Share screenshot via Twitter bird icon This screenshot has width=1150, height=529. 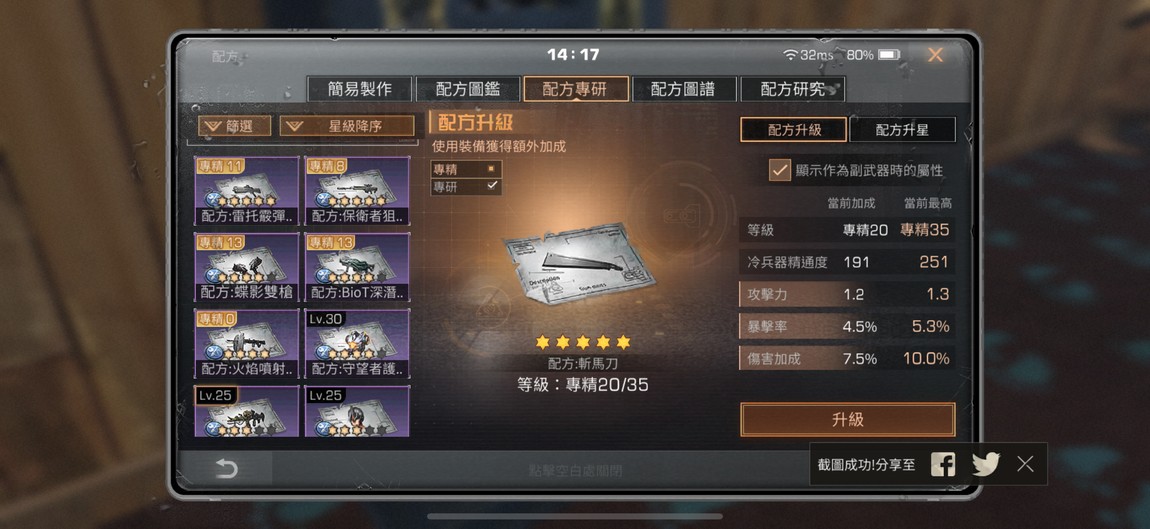click(986, 464)
